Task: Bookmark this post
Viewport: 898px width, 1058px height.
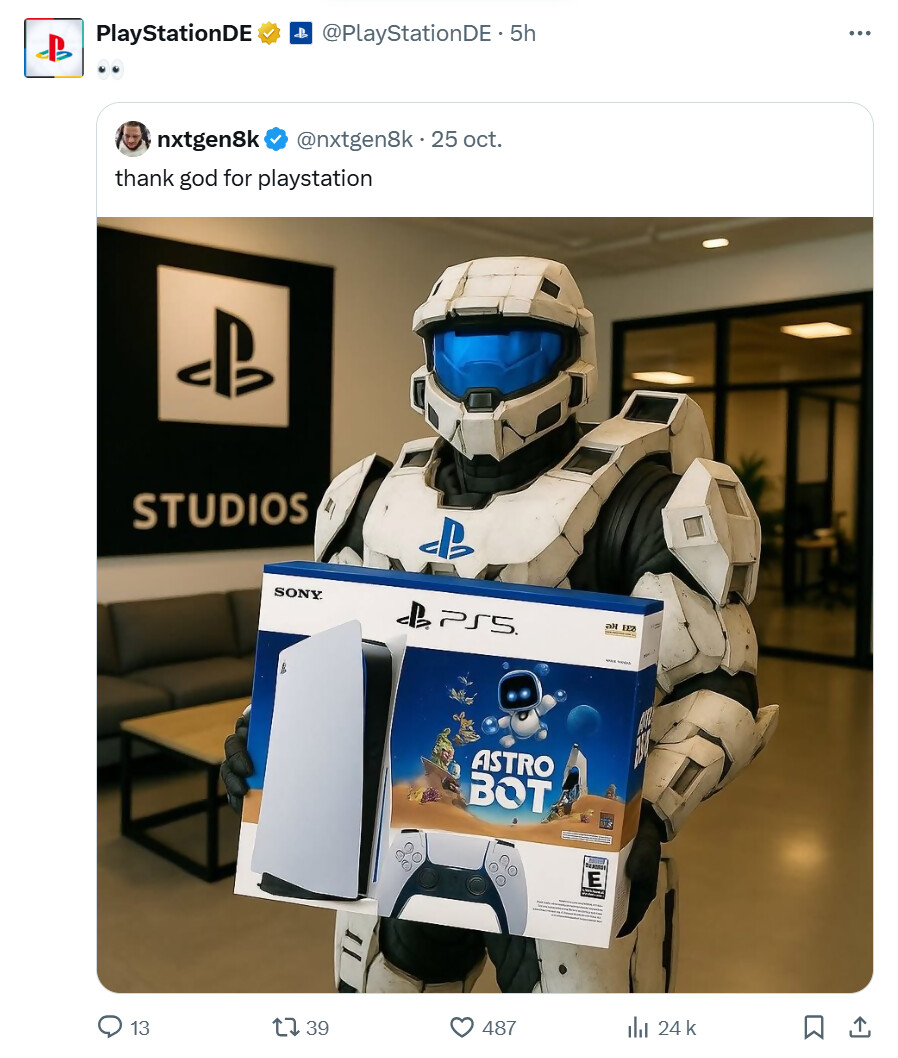Action: point(814,1027)
